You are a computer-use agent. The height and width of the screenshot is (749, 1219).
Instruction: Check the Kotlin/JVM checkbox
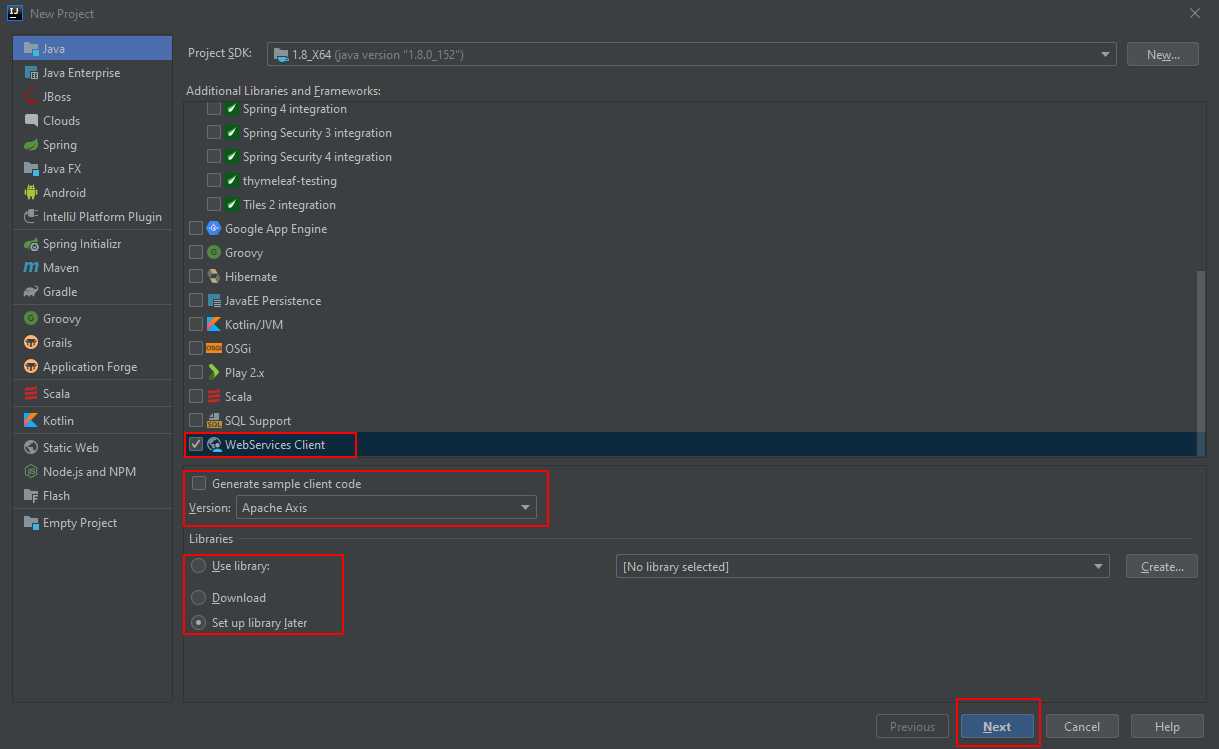click(x=196, y=324)
